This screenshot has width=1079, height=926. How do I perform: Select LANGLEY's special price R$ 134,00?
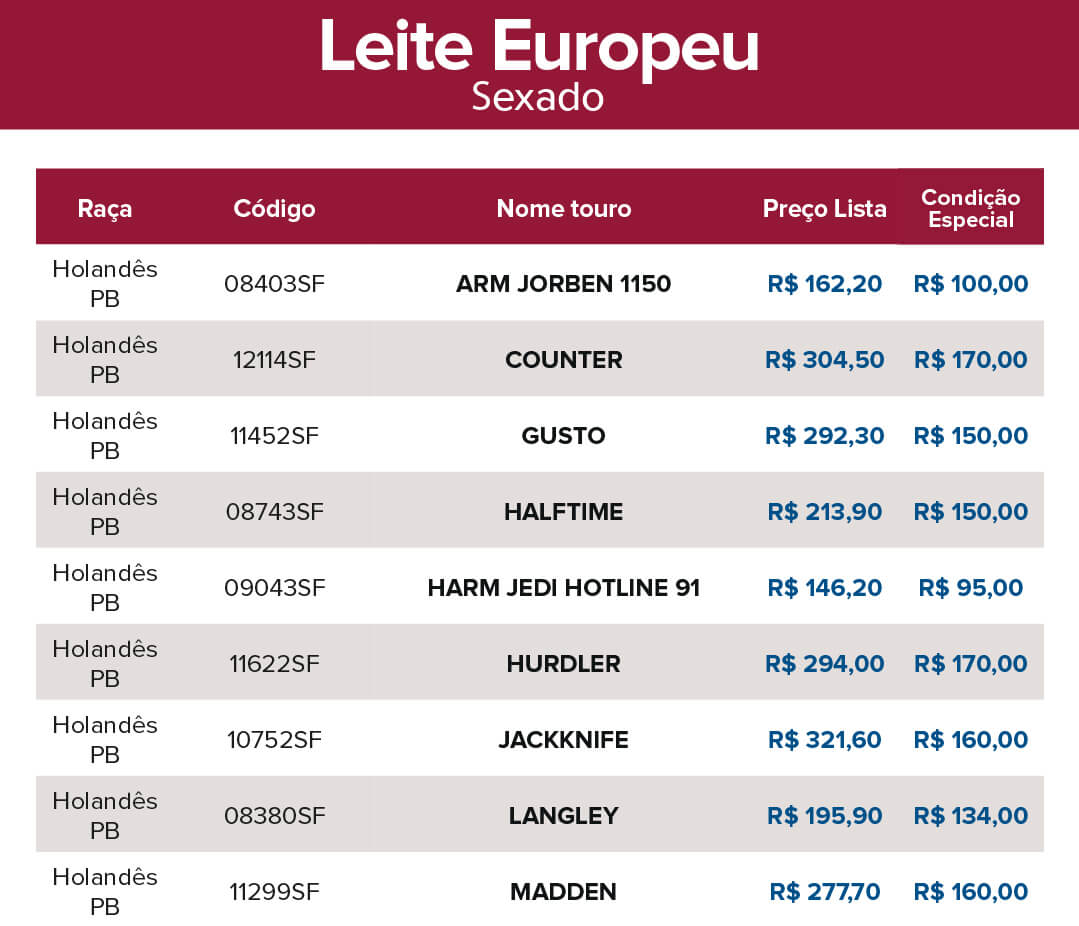click(970, 816)
